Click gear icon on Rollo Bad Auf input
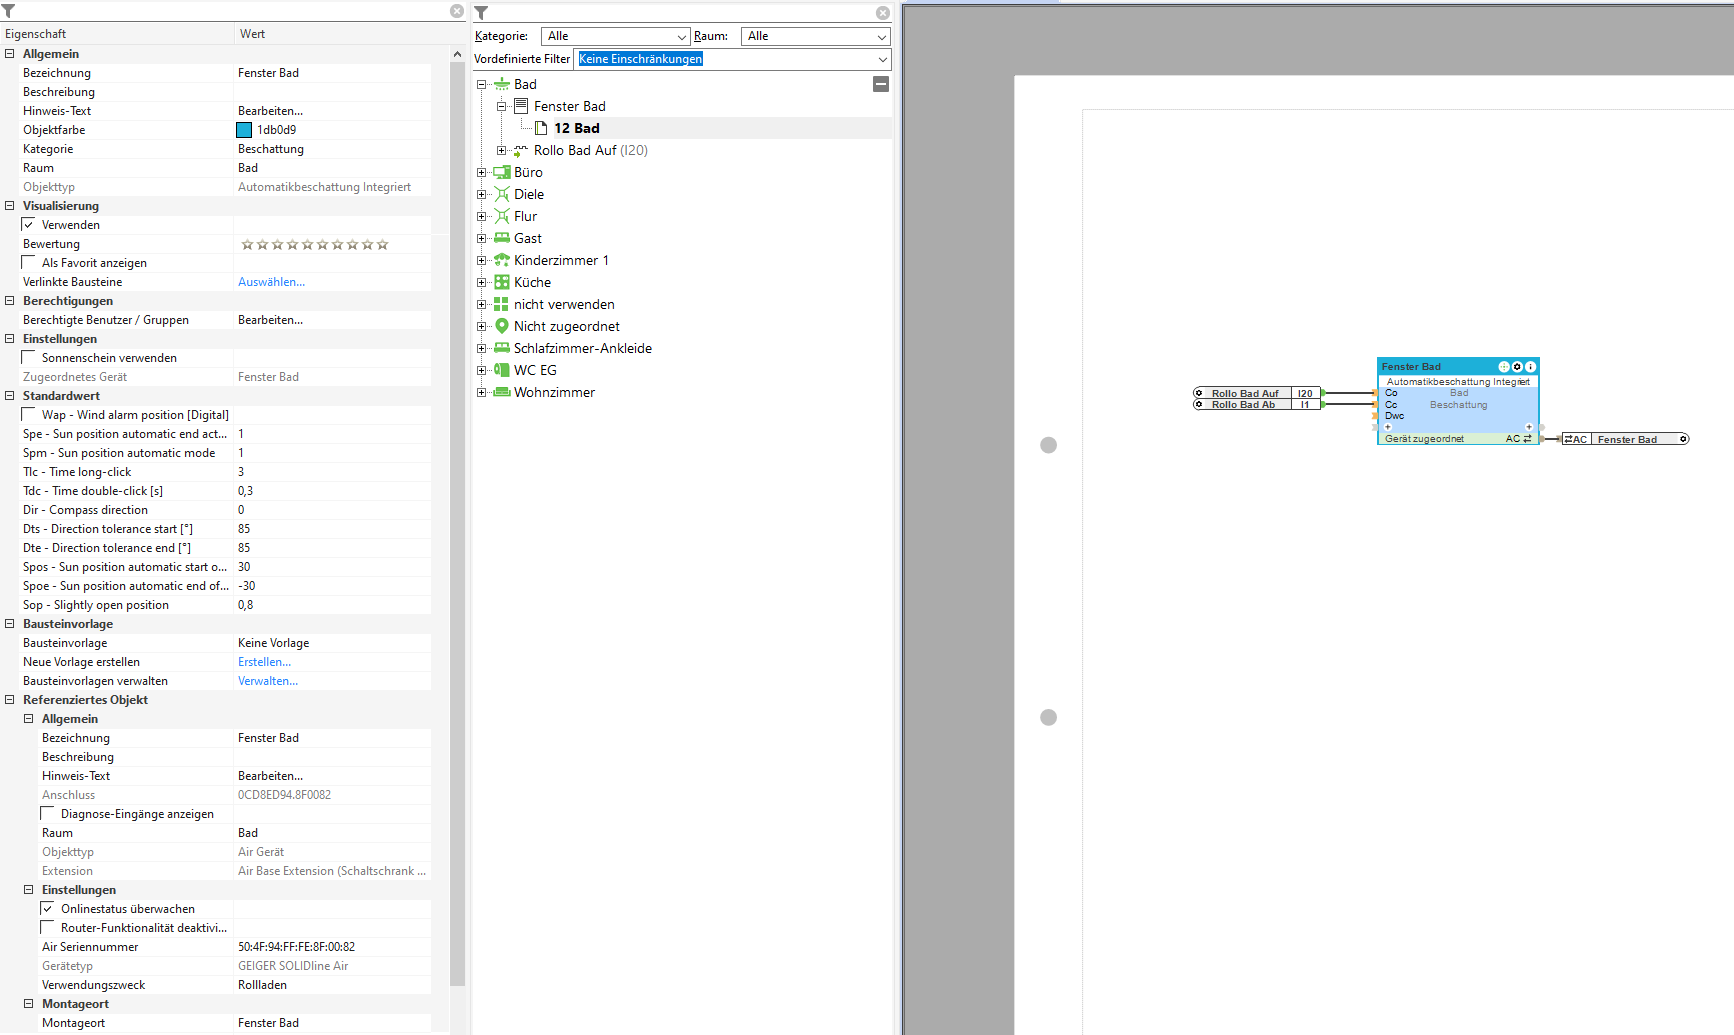The image size is (1734, 1035). click(x=1199, y=393)
